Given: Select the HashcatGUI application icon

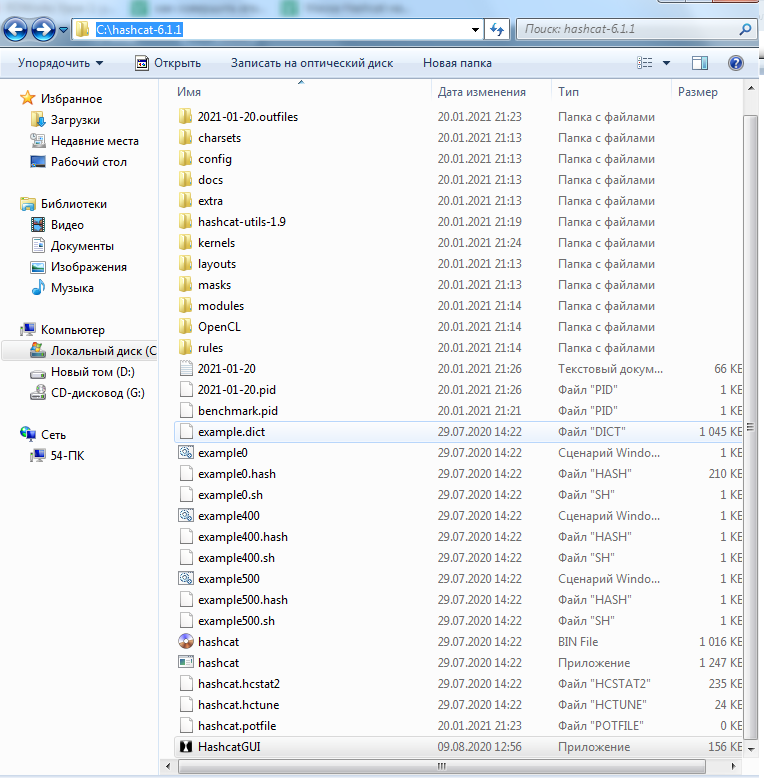Looking at the screenshot, I should (185, 747).
